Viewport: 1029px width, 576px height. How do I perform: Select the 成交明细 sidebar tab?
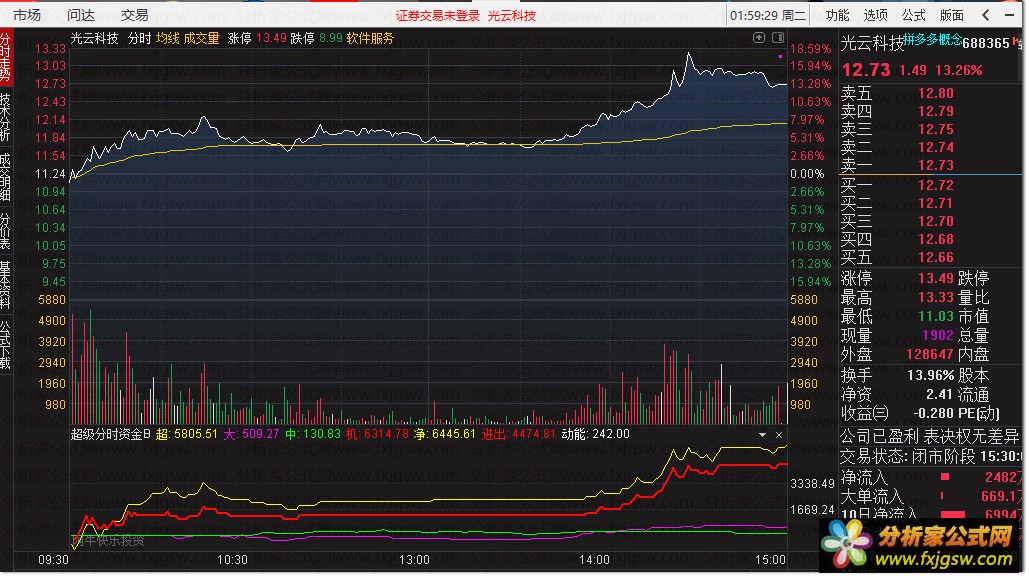[x=5, y=176]
